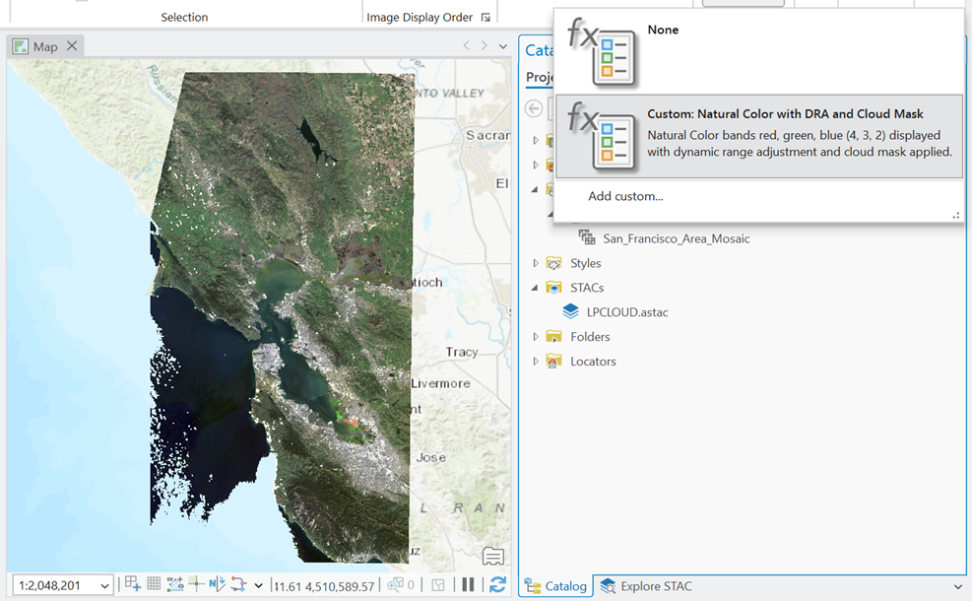Image resolution: width=972 pixels, height=601 pixels.
Task: Select the None processing template
Action: tap(759, 53)
